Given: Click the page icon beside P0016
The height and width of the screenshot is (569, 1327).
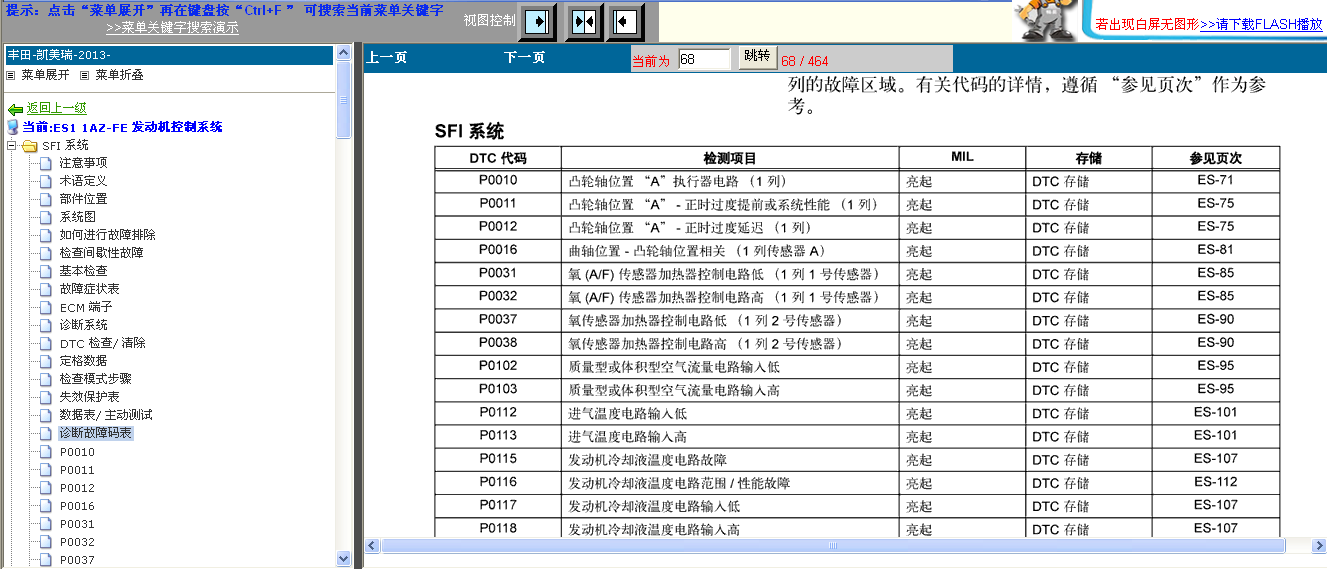Looking at the screenshot, I should coord(45,506).
